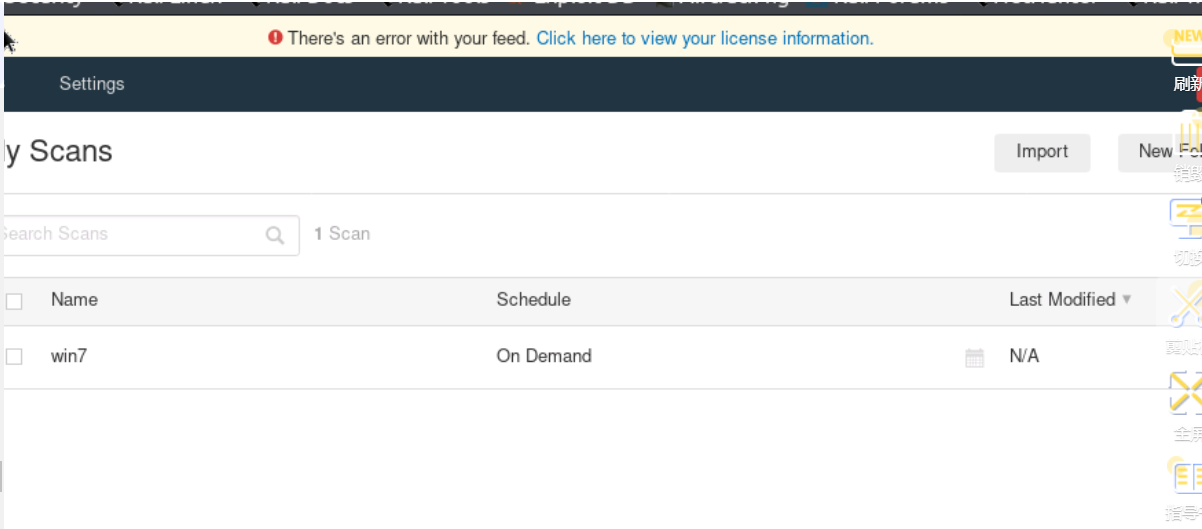Click the Import button

coord(1042,152)
